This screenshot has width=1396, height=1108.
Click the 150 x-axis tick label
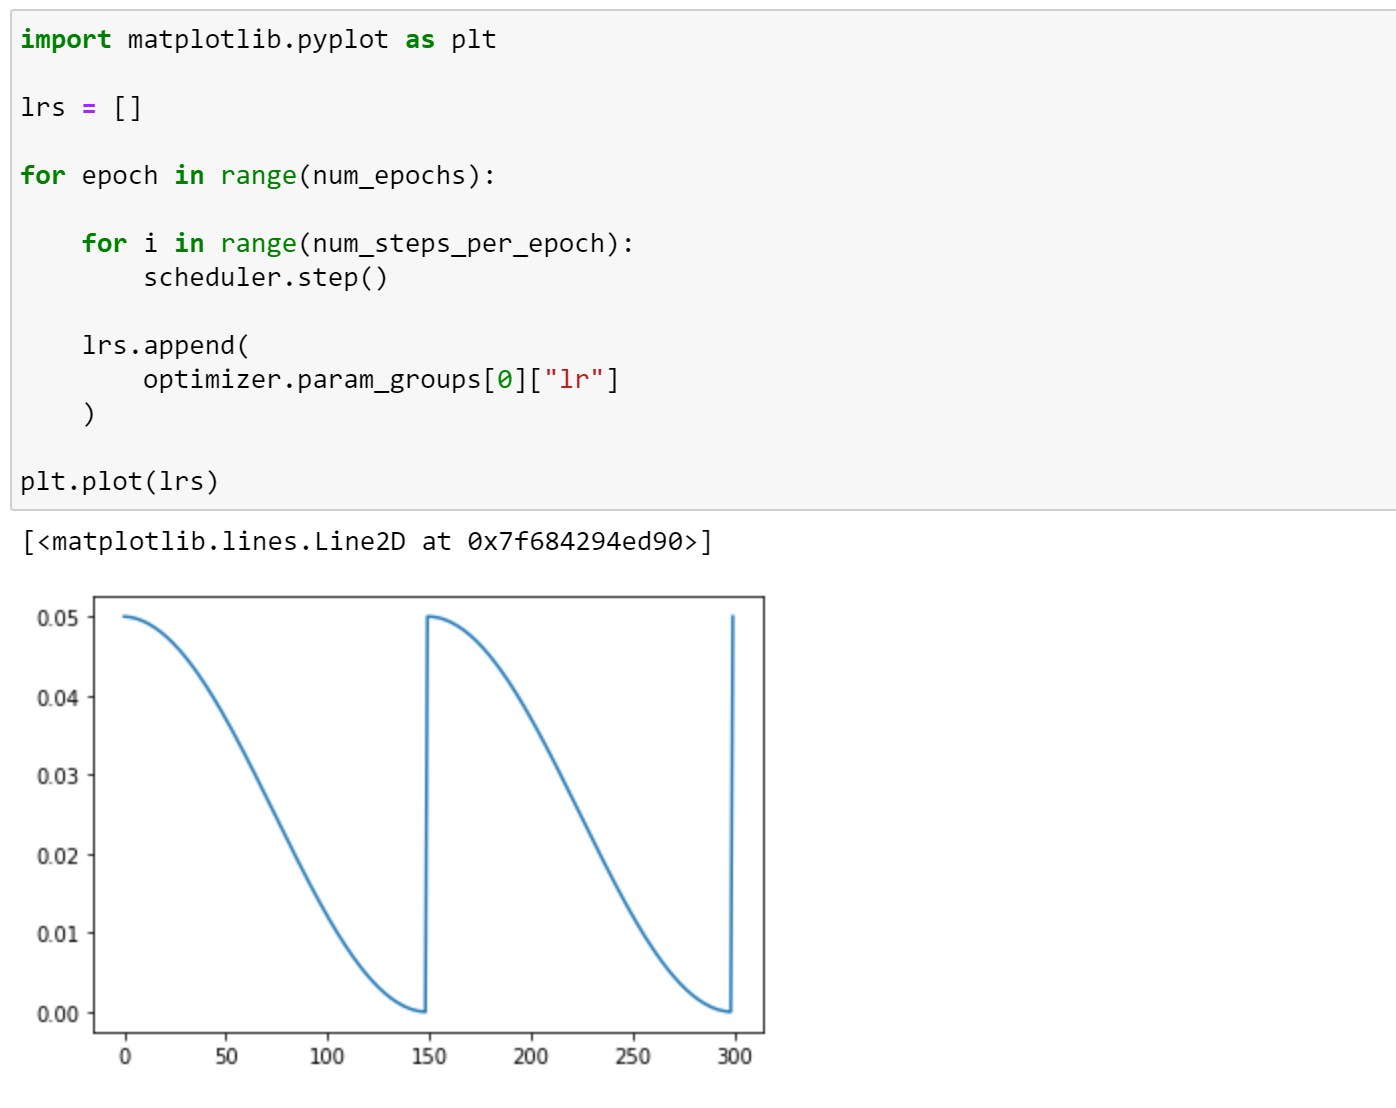tap(429, 1056)
